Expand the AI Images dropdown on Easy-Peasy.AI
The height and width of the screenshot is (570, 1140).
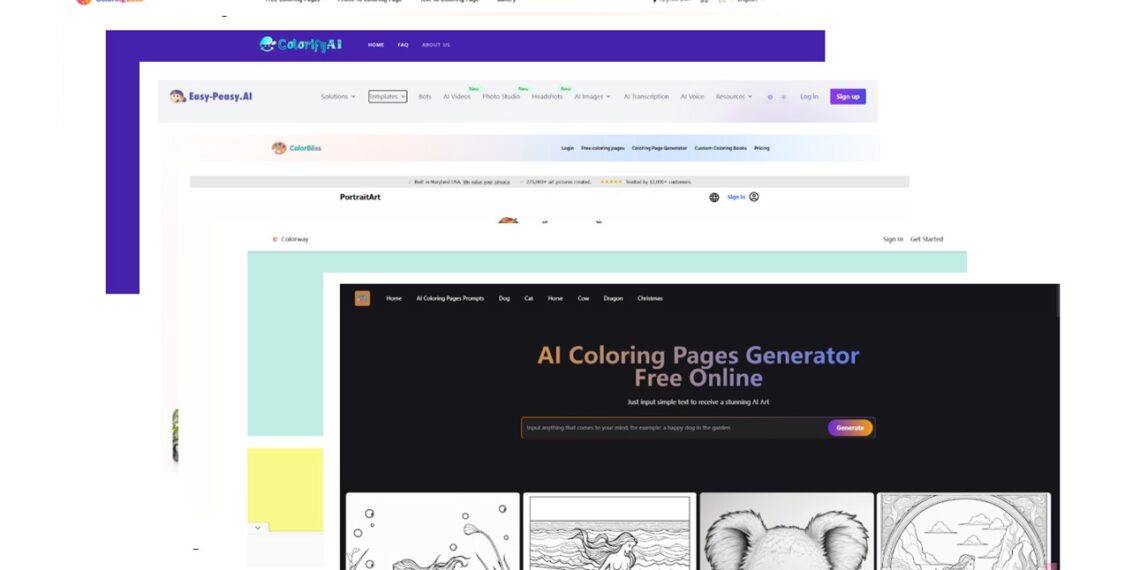[x=593, y=97]
